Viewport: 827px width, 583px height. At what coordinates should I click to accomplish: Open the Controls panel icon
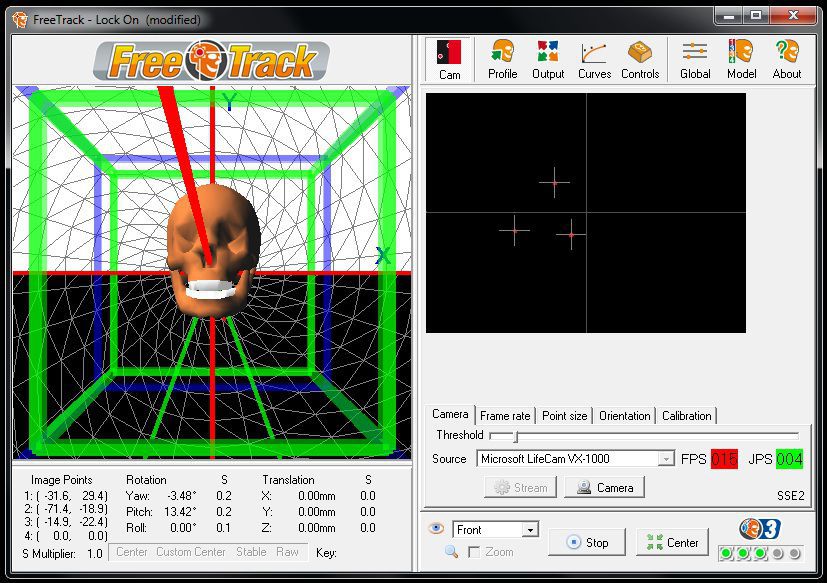[x=640, y=58]
